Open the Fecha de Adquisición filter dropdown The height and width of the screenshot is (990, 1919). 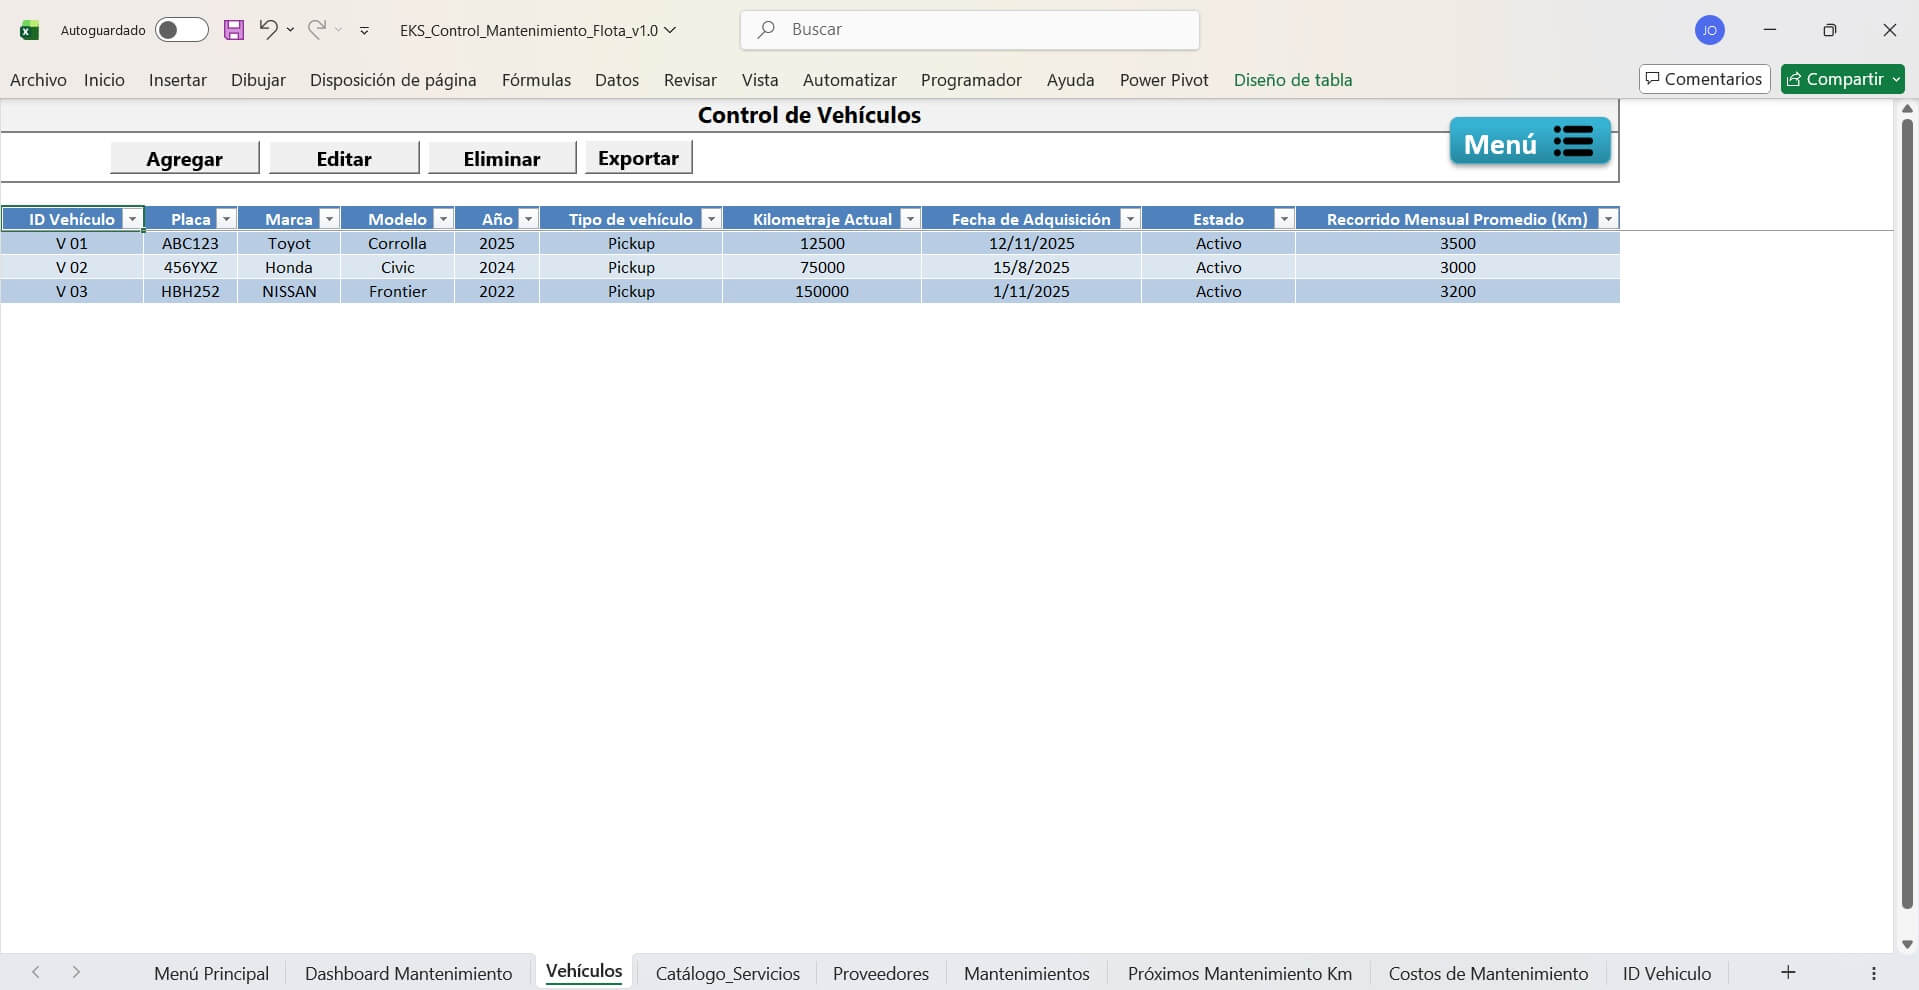pyautogui.click(x=1130, y=219)
